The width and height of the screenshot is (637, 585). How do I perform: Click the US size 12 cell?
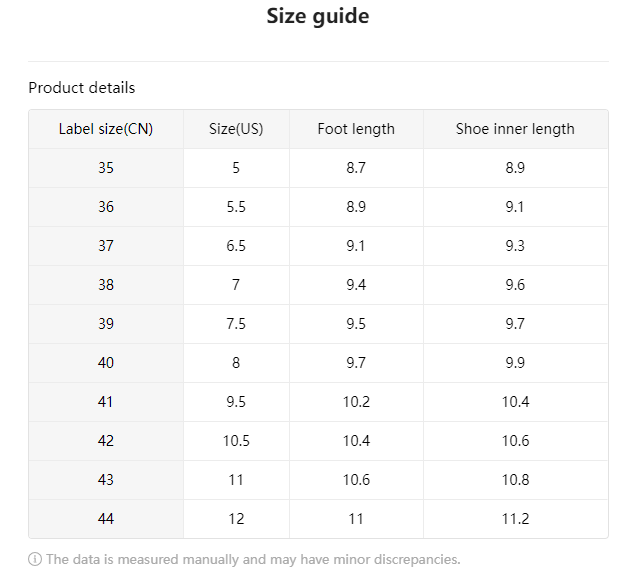[x=236, y=519]
